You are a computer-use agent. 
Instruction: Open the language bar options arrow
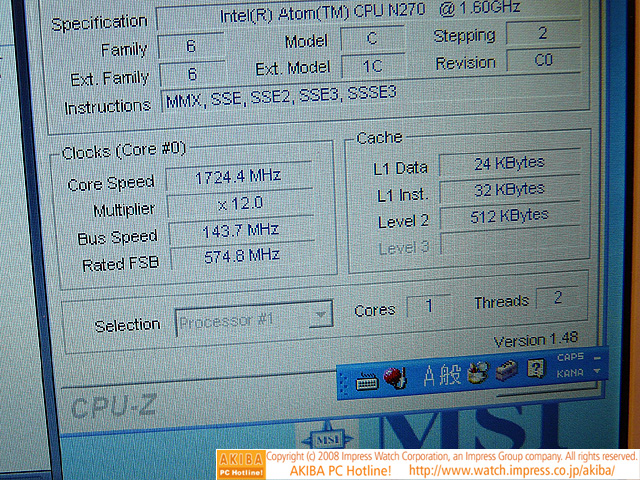tap(597, 371)
